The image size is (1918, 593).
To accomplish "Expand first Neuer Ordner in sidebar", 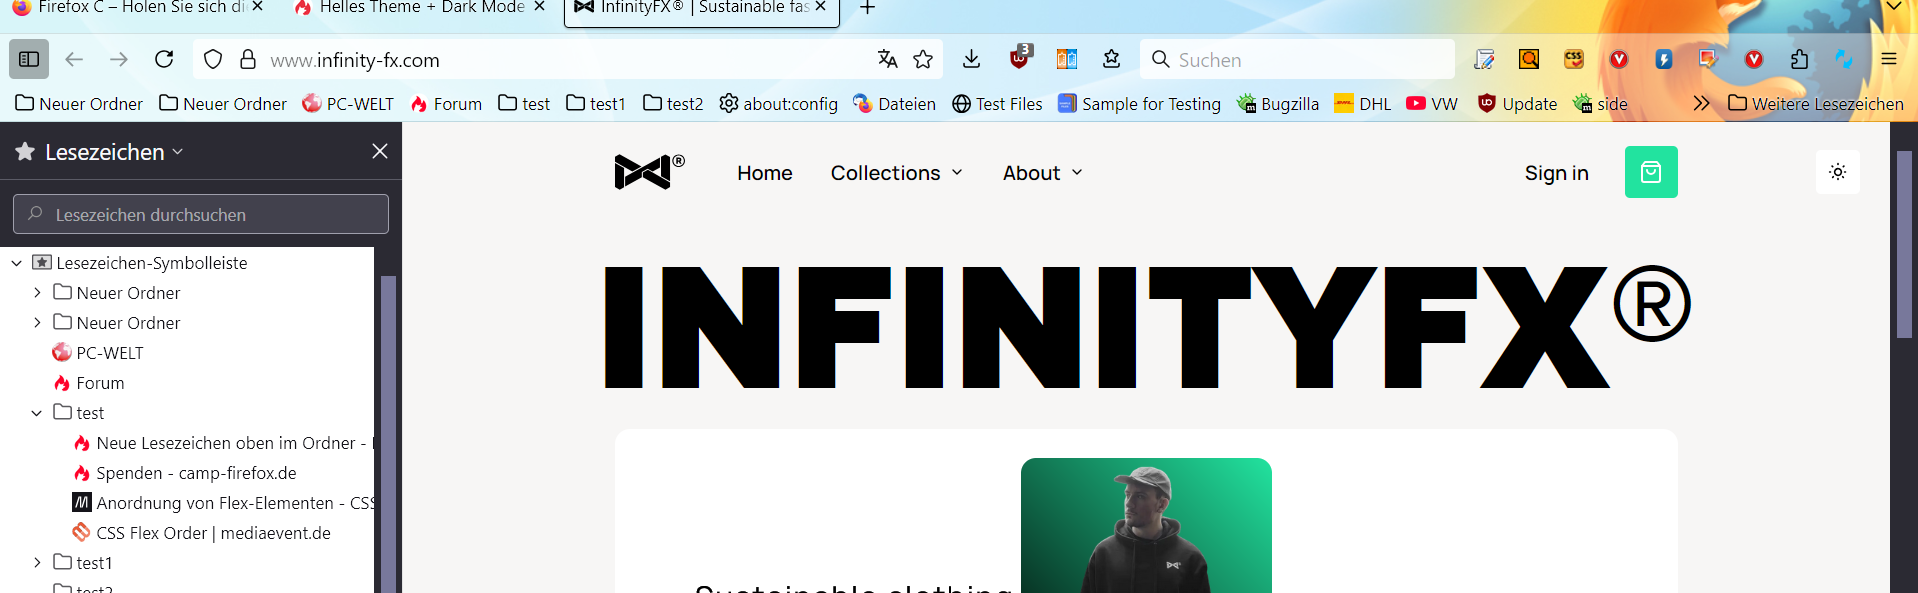I will 37,293.
